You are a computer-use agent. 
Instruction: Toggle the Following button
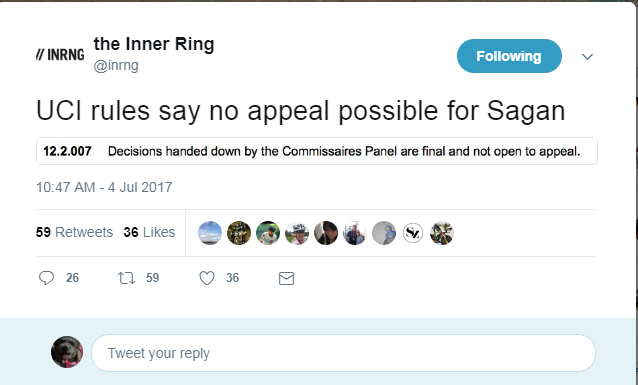click(509, 56)
